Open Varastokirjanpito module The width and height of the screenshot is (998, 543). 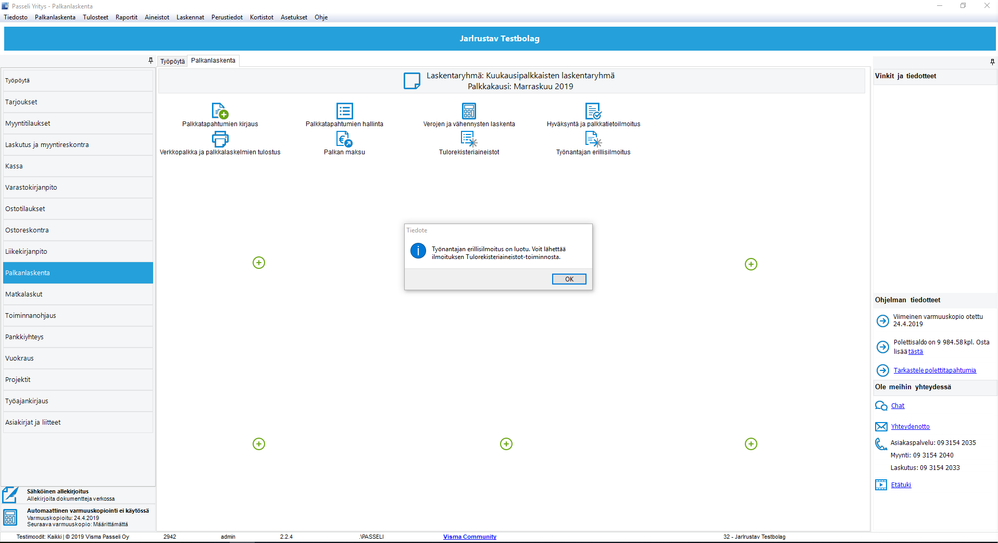click(x=78, y=187)
